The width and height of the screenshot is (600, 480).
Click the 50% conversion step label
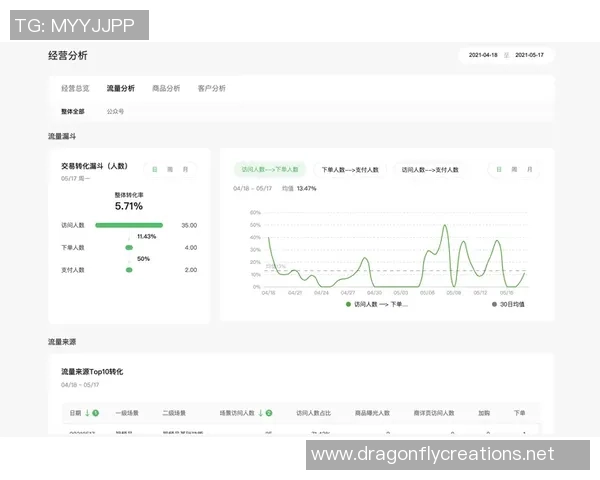pos(143,259)
